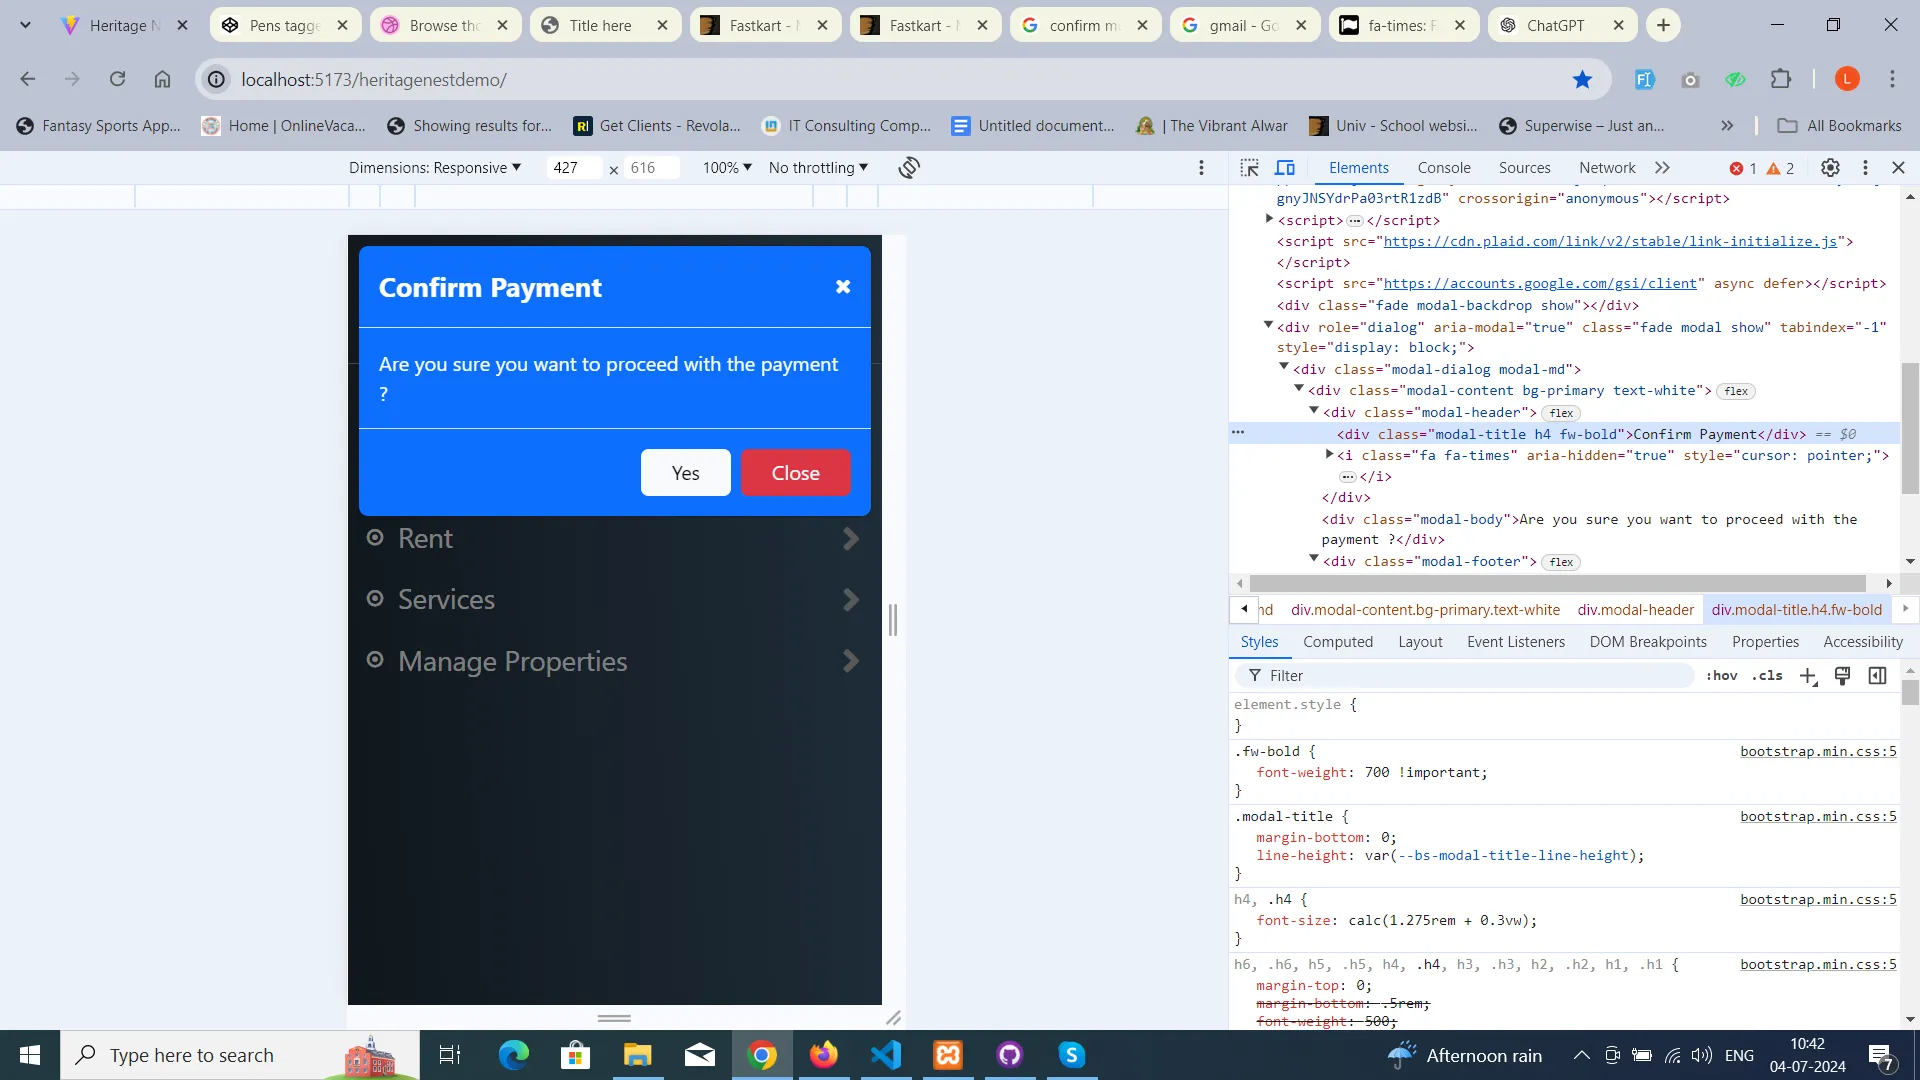The width and height of the screenshot is (1920, 1080).
Task: Bookmark star icon in address bar
Action: click(x=1582, y=80)
